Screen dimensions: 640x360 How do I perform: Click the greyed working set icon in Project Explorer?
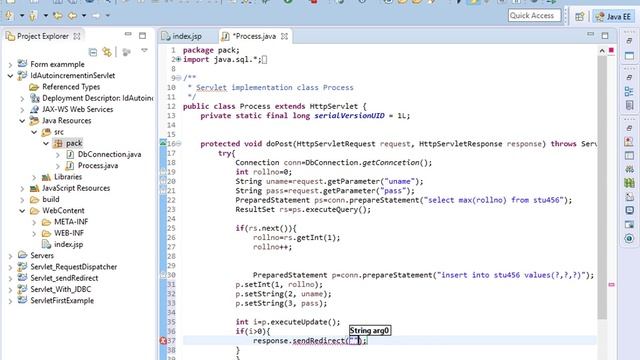coord(127,52)
